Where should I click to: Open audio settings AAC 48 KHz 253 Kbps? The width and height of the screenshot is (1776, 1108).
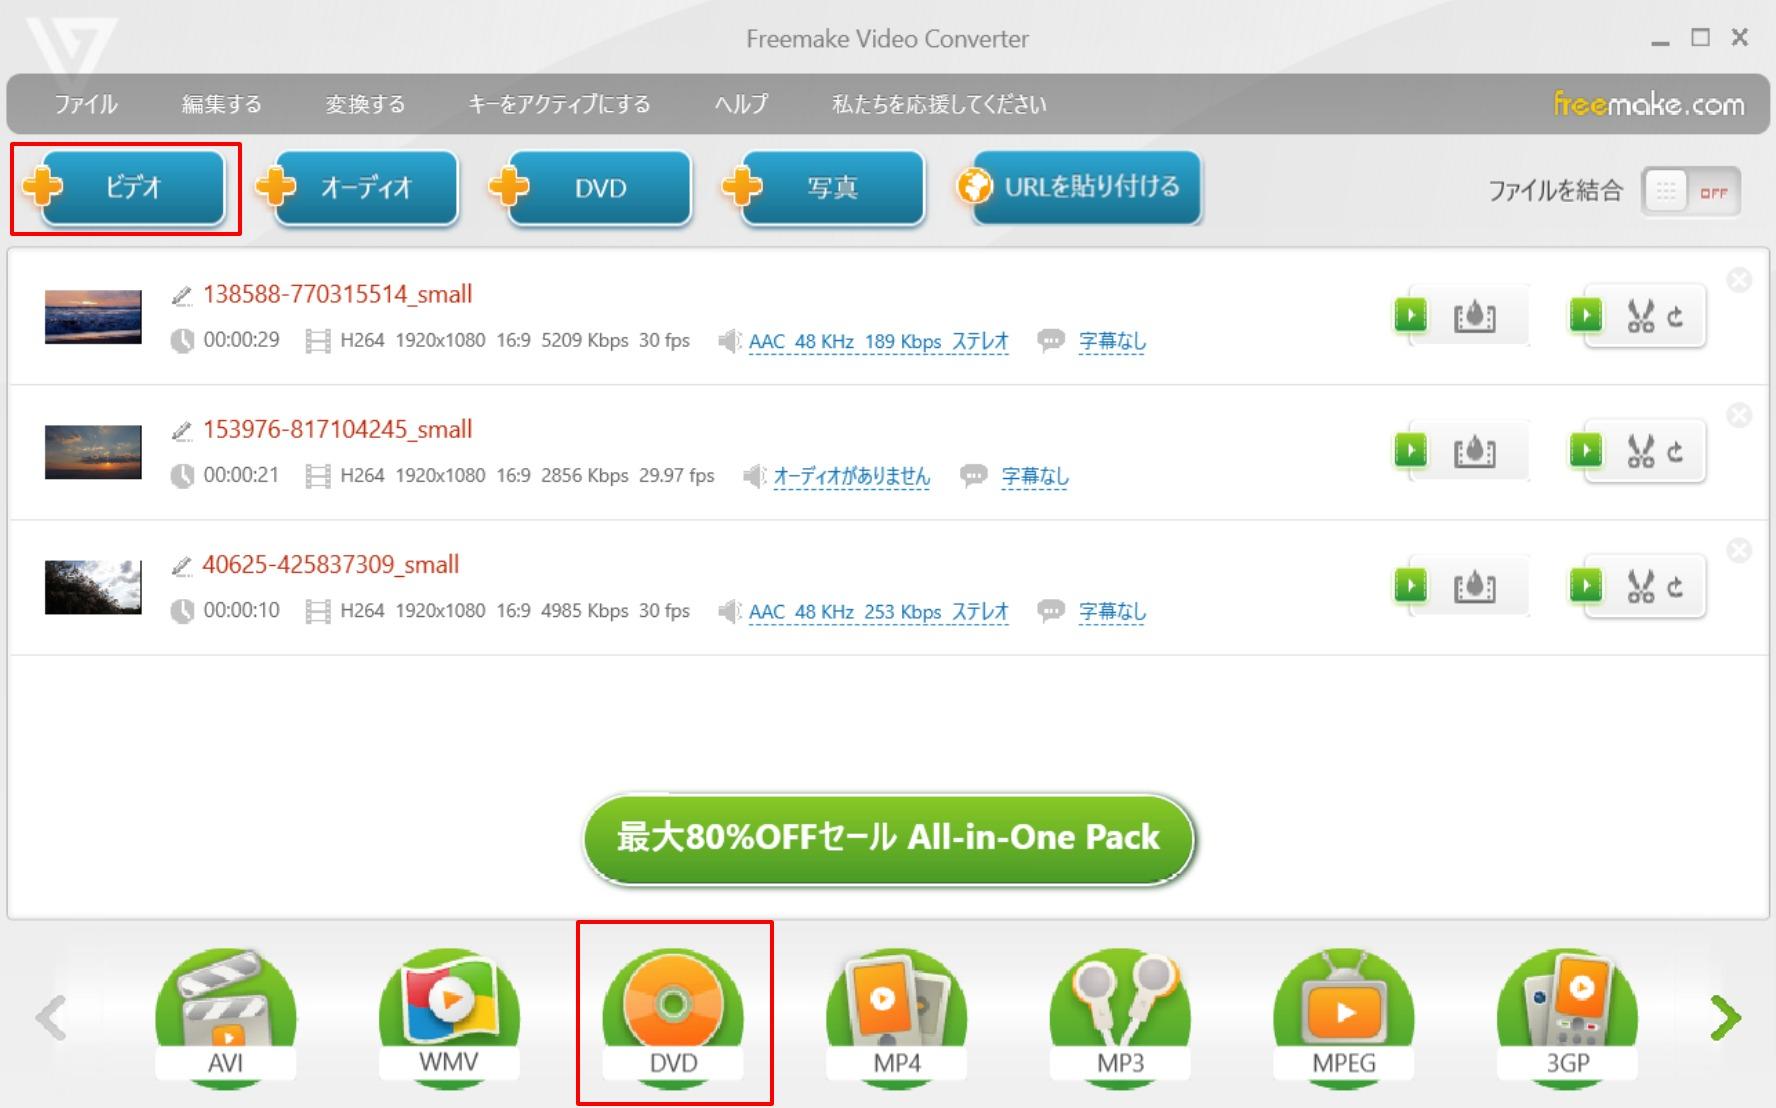[878, 611]
